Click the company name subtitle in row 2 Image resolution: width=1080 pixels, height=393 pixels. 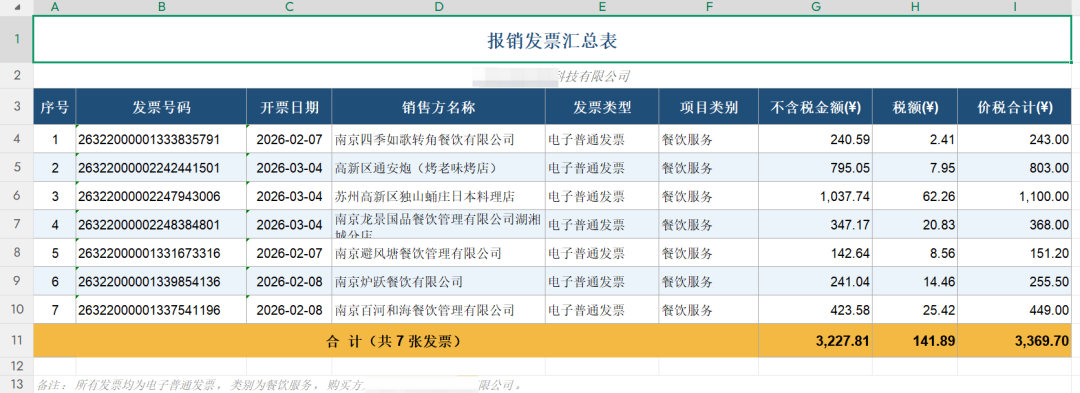(x=552, y=76)
